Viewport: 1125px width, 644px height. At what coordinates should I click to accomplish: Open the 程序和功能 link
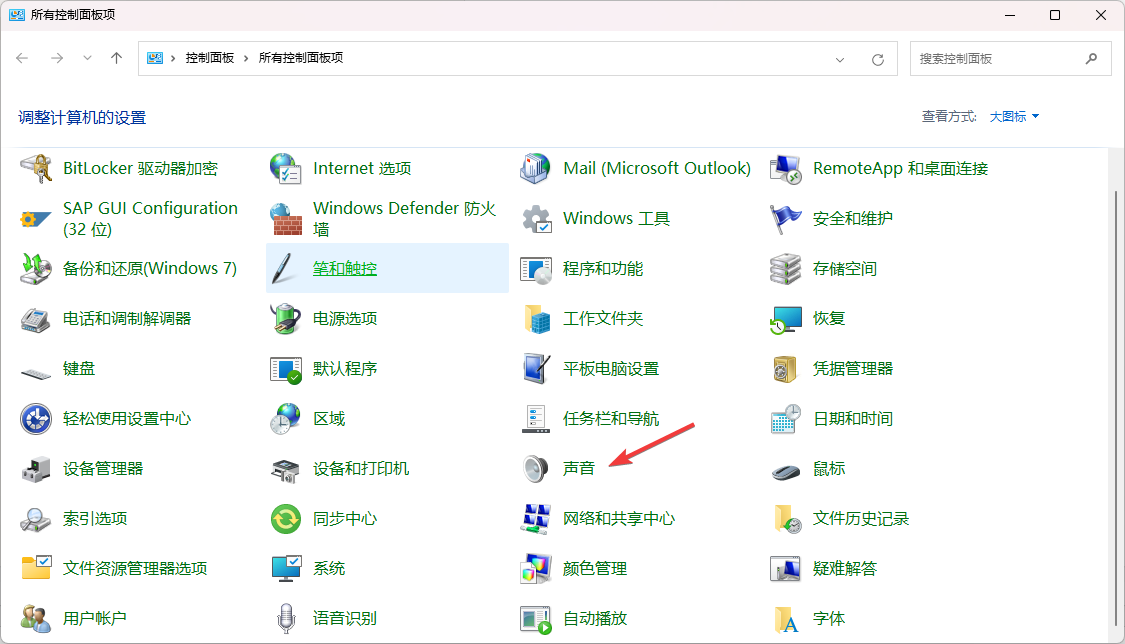pyautogui.click(x=603, y=269)
